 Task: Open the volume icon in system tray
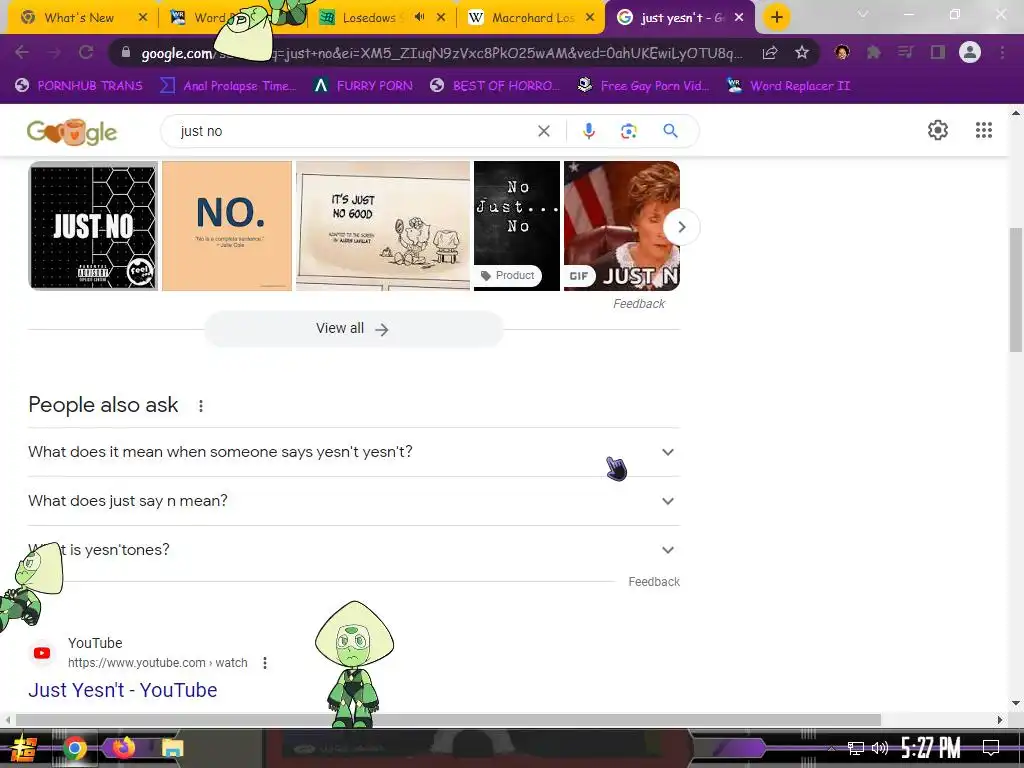pyautogui.click(x=880, y=748)
